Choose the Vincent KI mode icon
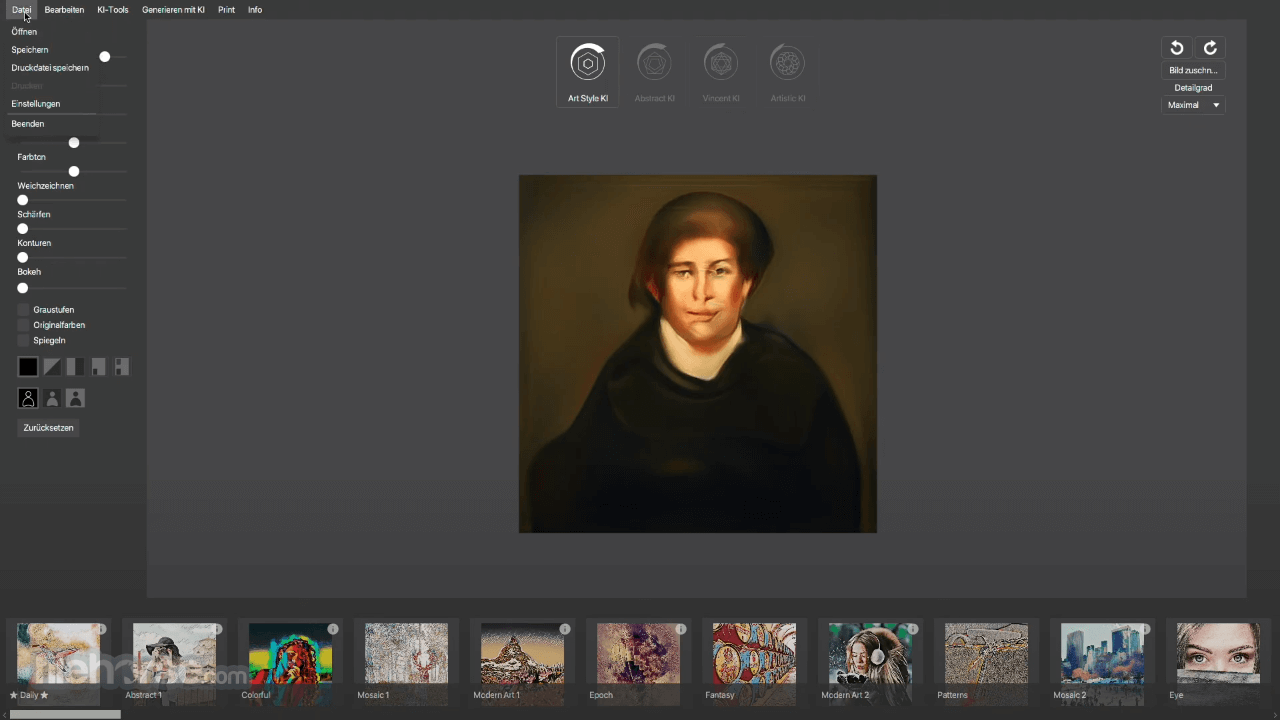The width and height of the screenshot is (1280, 720). 721,63
